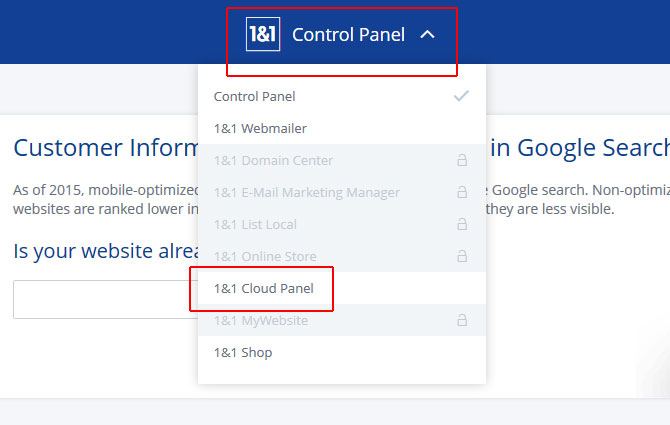Click the Customer Information heading text

click(106, 148)
